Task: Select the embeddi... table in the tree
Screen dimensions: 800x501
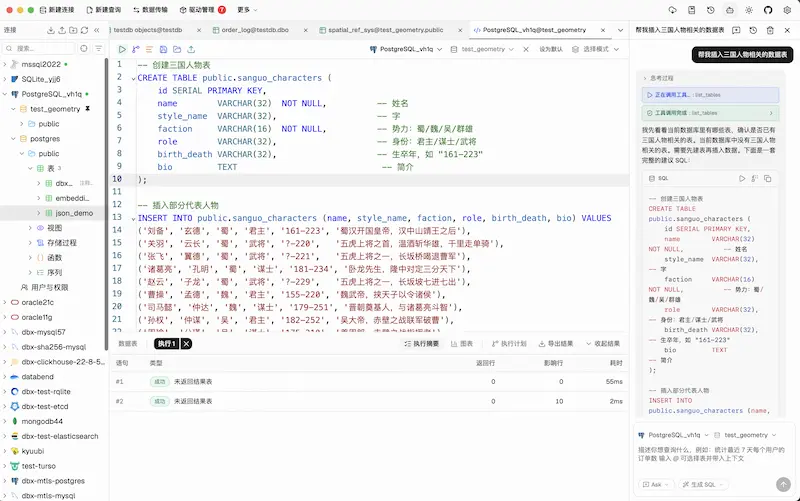Action: pos(72,198)
